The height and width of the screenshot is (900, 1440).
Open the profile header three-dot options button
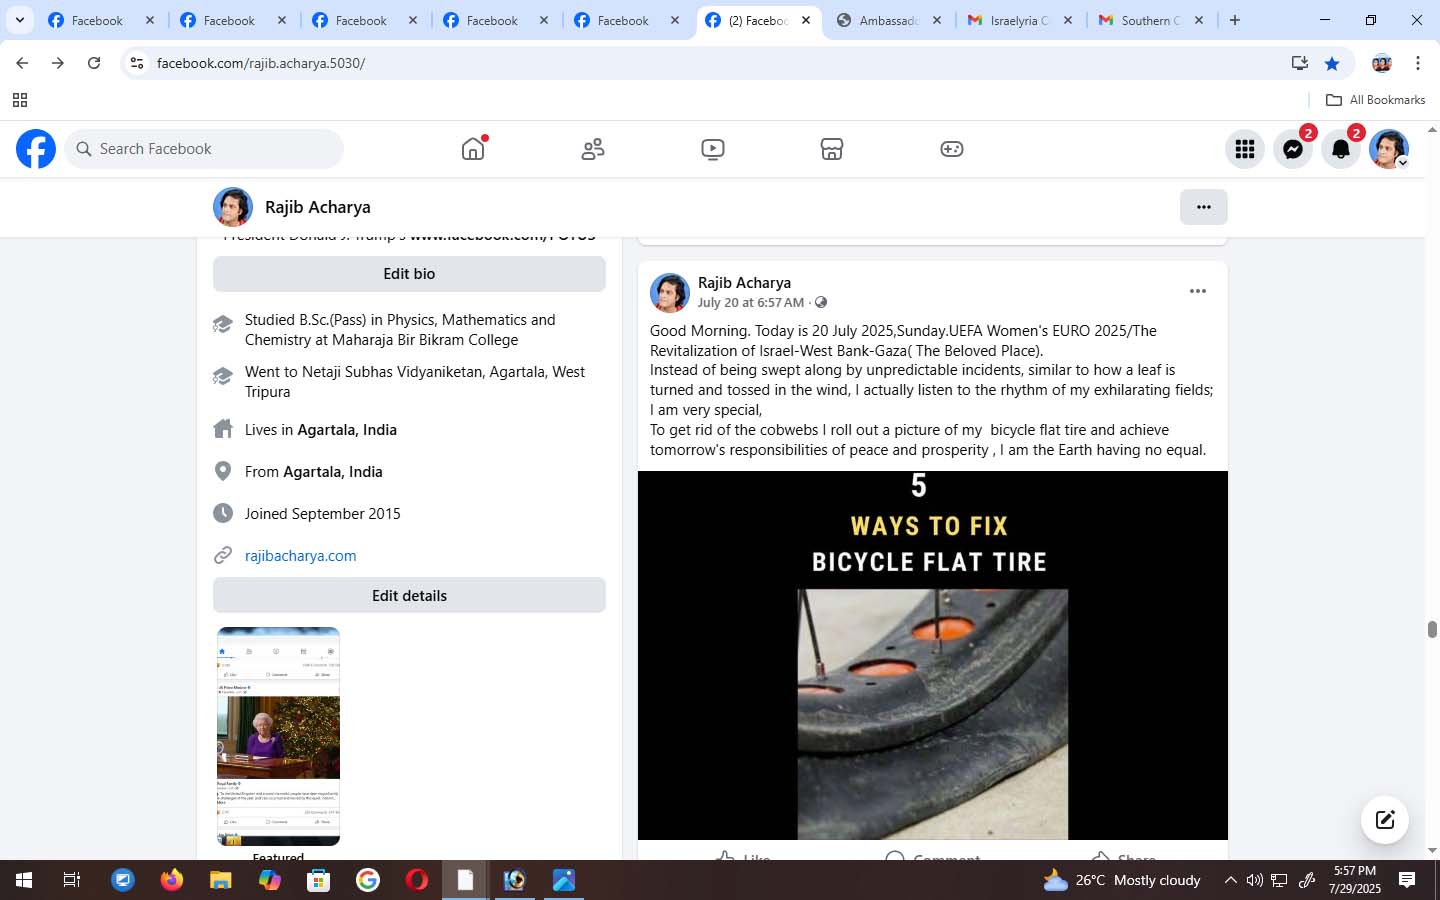click(x=1204, y=207)
